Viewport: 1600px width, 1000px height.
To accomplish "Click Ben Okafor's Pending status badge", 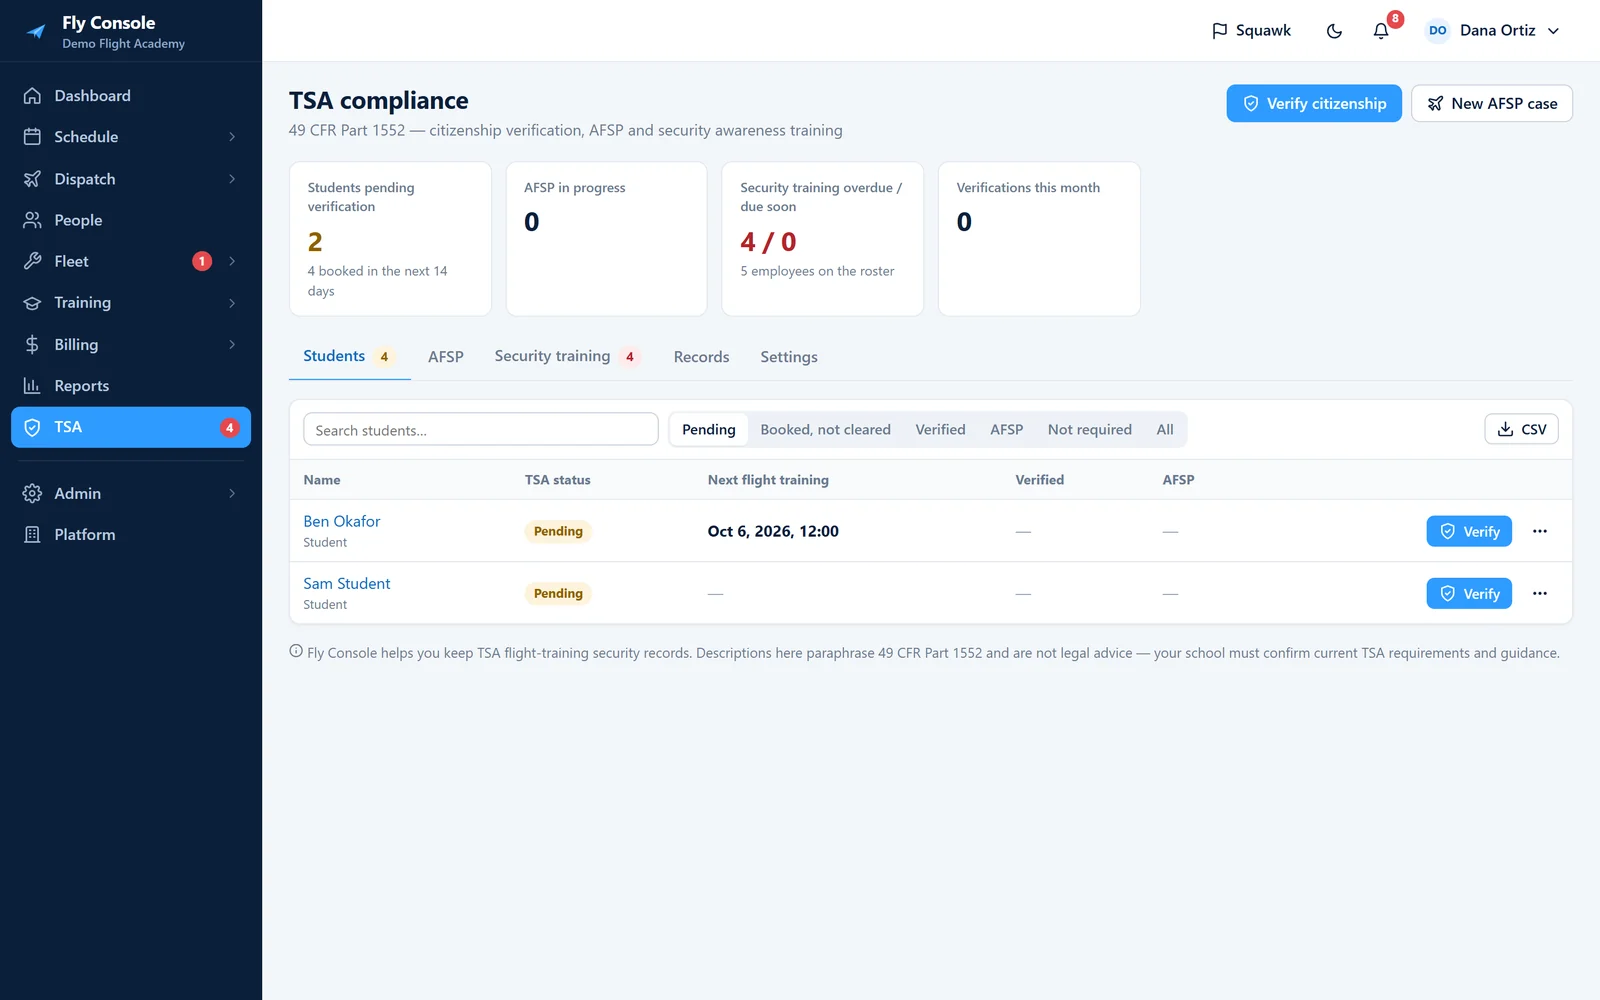I will point(558,531).
